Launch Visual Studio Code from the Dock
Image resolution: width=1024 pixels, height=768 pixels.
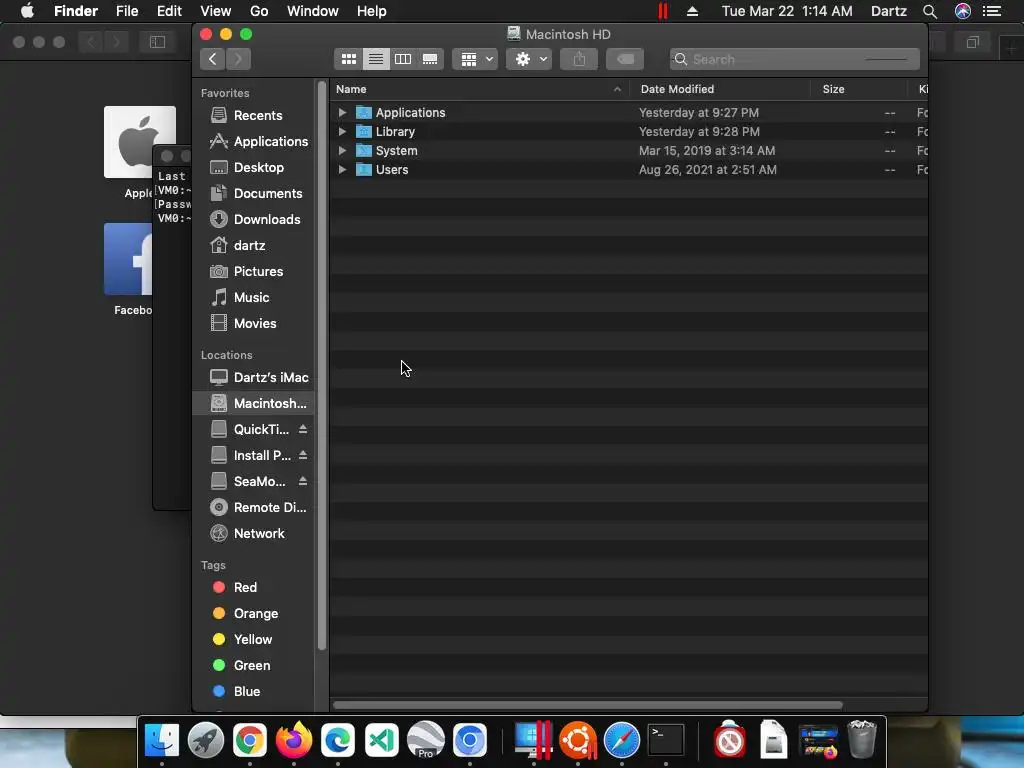[382, 740]
